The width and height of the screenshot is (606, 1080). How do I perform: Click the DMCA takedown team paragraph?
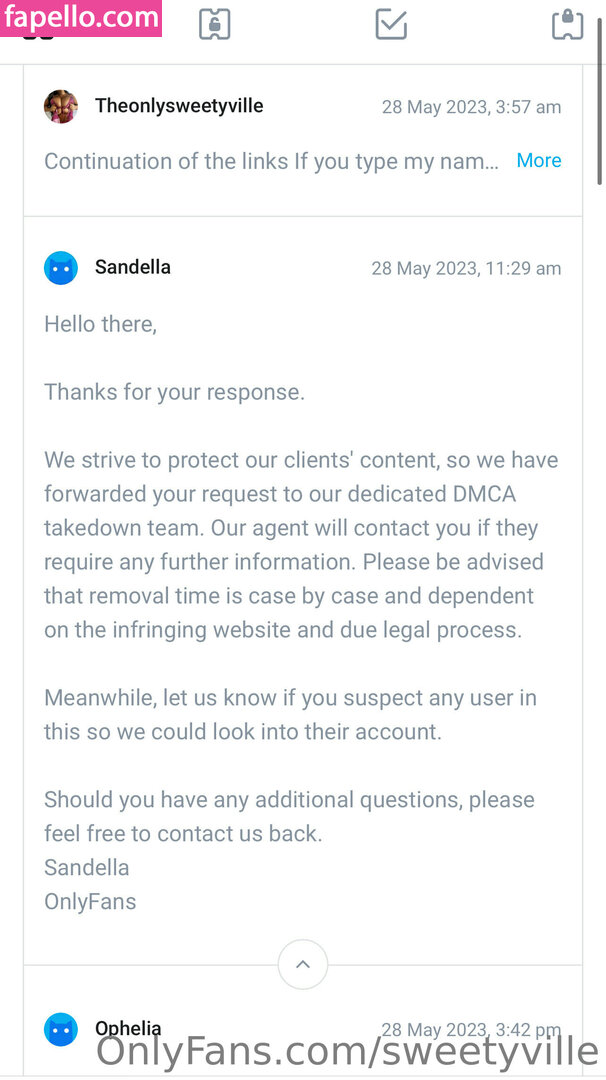point(300,545)
